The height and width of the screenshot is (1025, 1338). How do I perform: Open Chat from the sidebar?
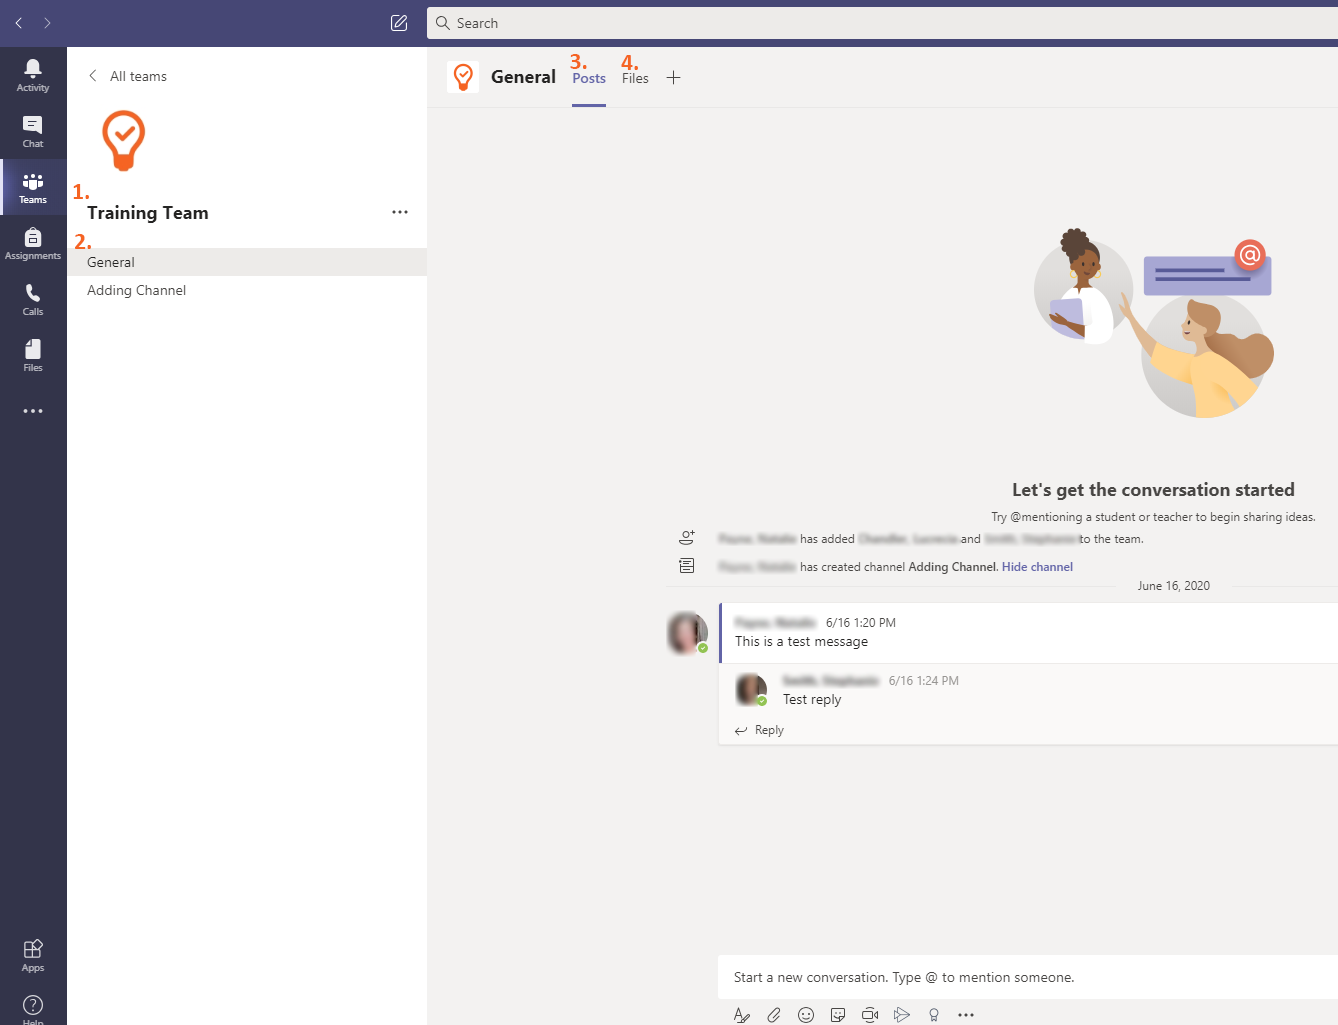click(33, 131)
